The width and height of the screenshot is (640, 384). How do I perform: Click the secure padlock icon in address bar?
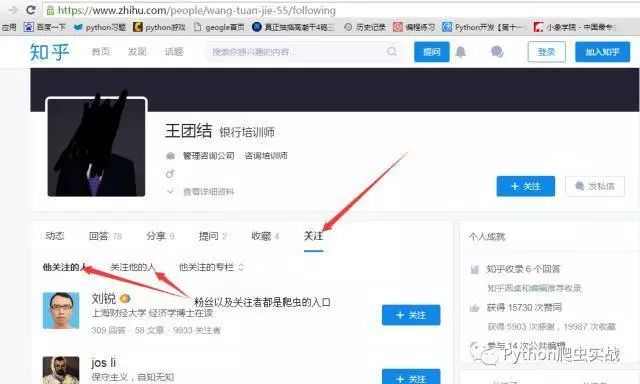pyautogui.click(x=50, y=10)
